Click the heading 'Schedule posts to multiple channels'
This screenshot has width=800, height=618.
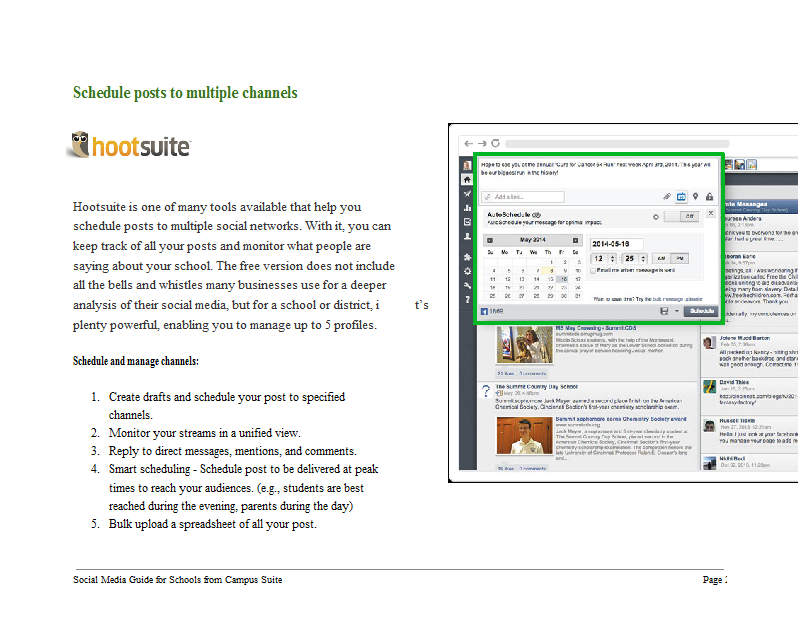185,93
